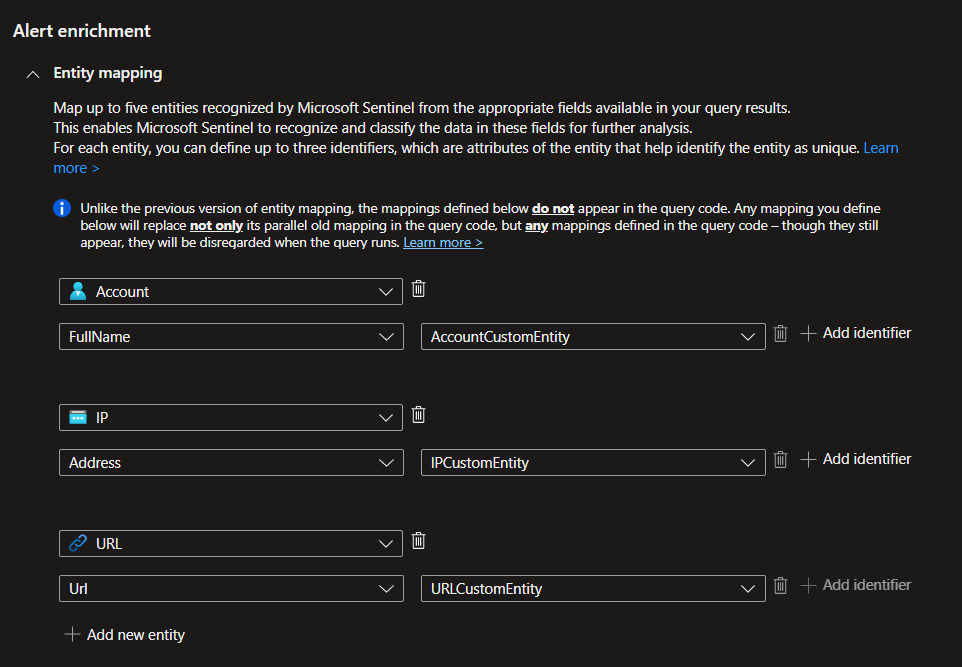Open the Address identifier dropdown
Viewport: 962px width, 667px height.
pos(231,463)
